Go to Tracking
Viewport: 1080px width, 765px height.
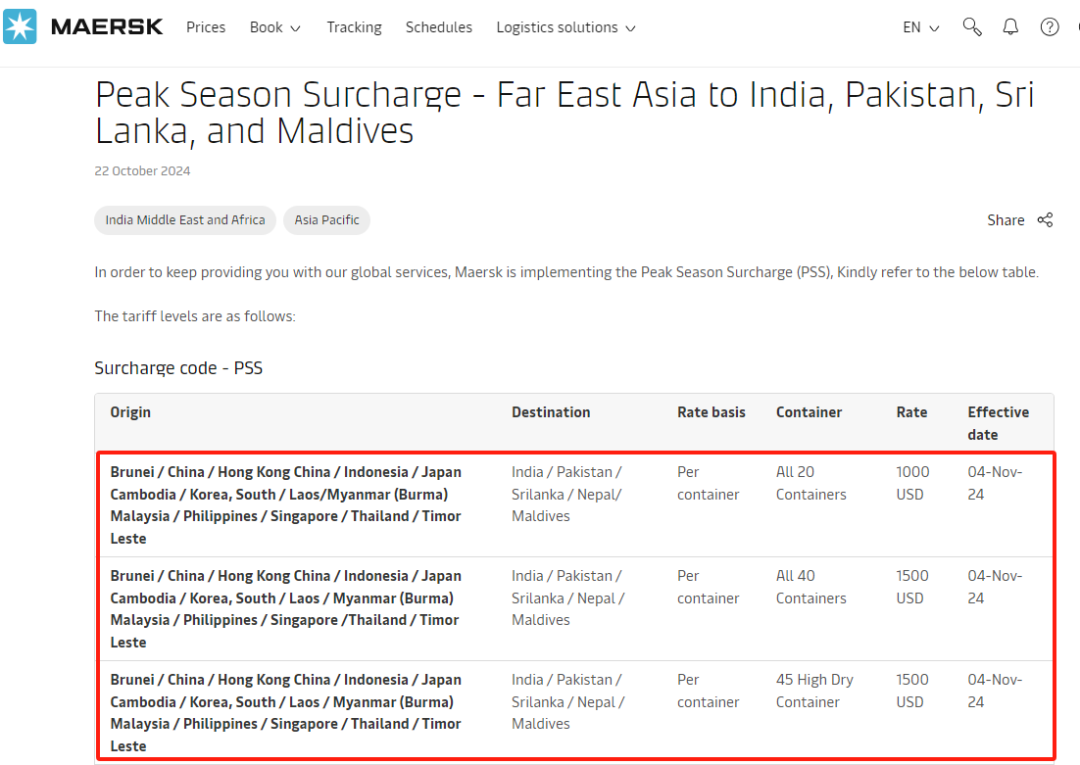tap(354, 27)
